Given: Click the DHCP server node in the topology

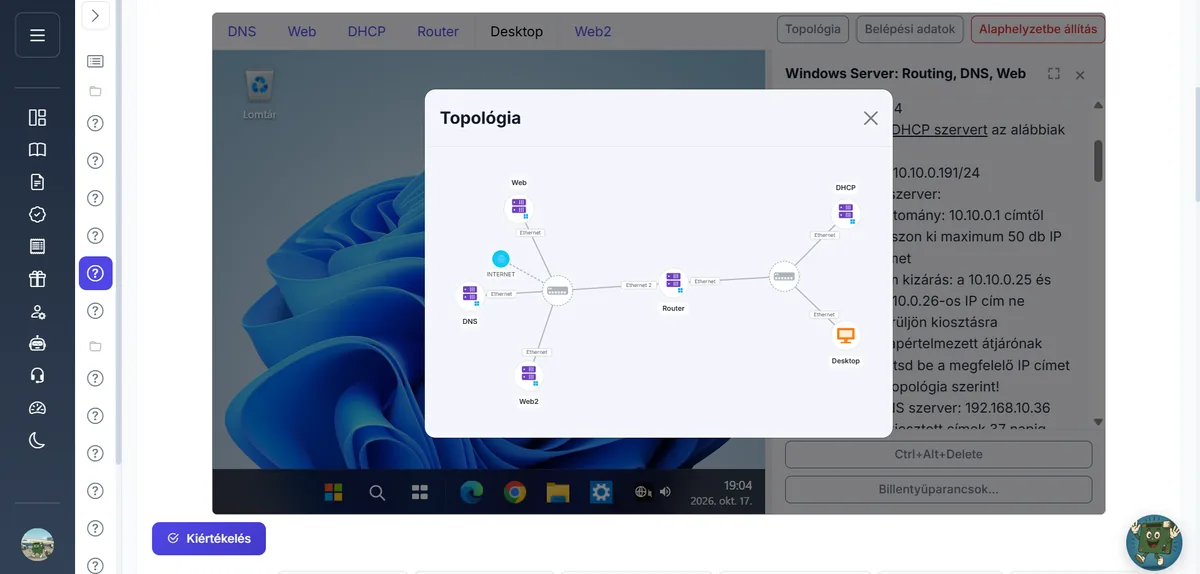Looking at the screenshot, I should pyautogui.click(x=846, y=212).
